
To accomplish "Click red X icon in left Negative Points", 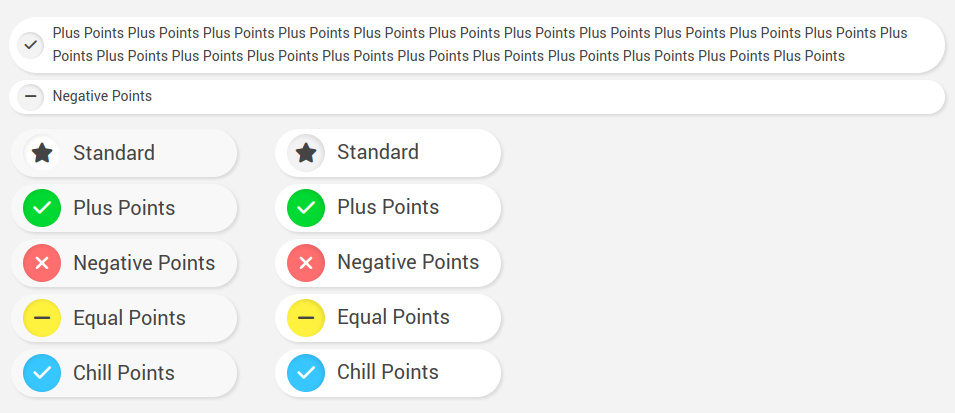I will [42, 263].
